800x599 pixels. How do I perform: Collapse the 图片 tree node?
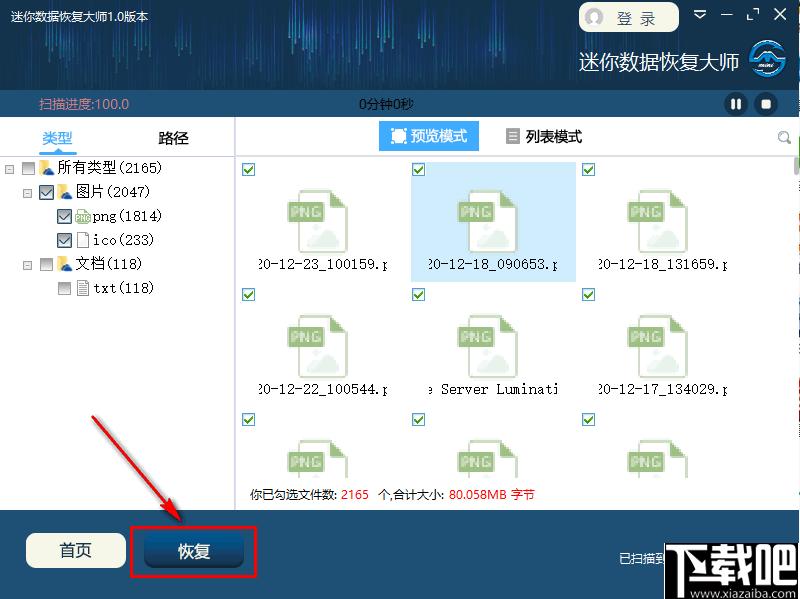28,193
